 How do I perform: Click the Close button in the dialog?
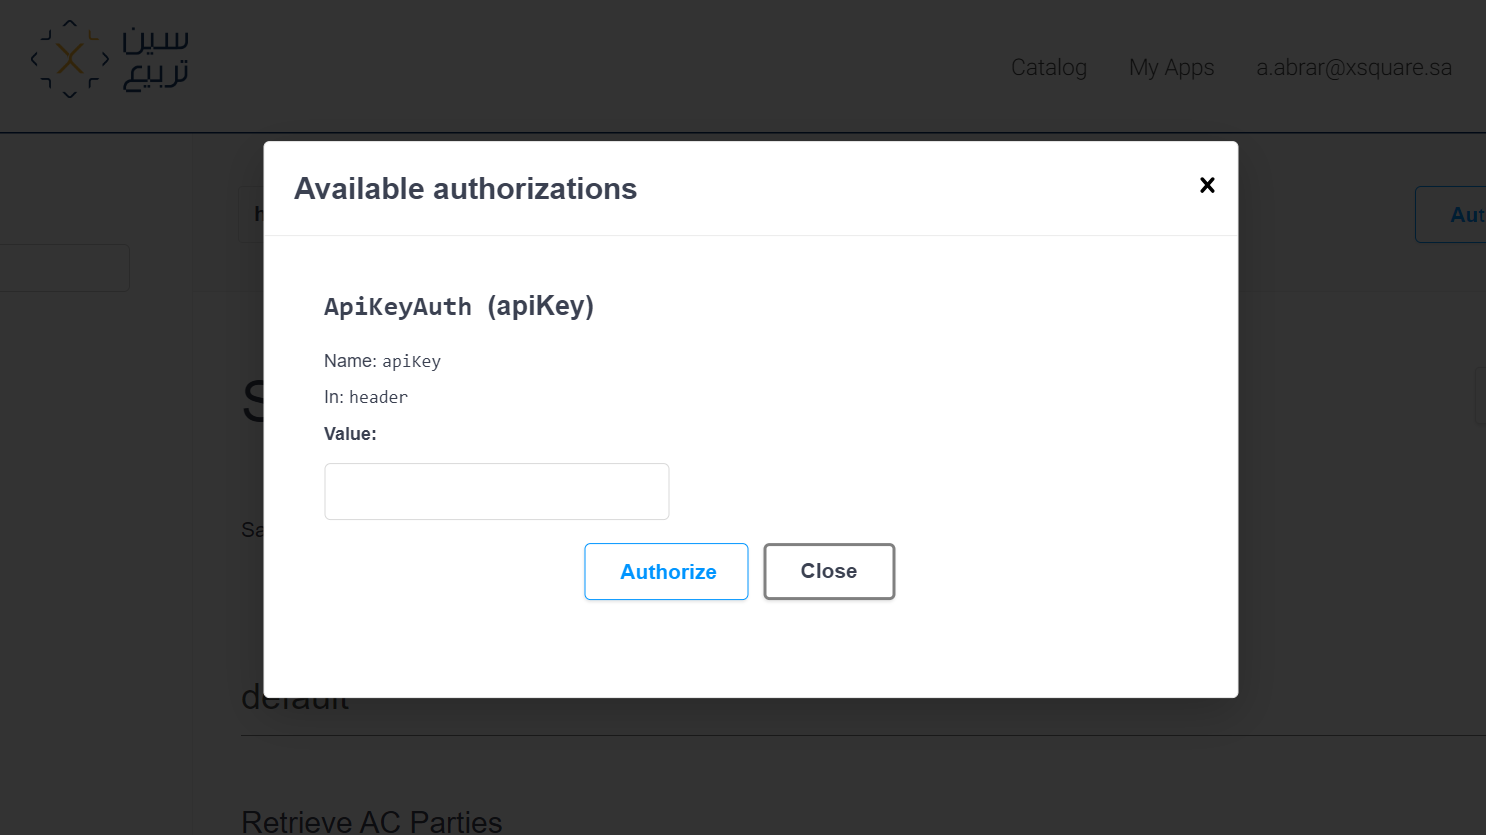(x=829, y=572)
